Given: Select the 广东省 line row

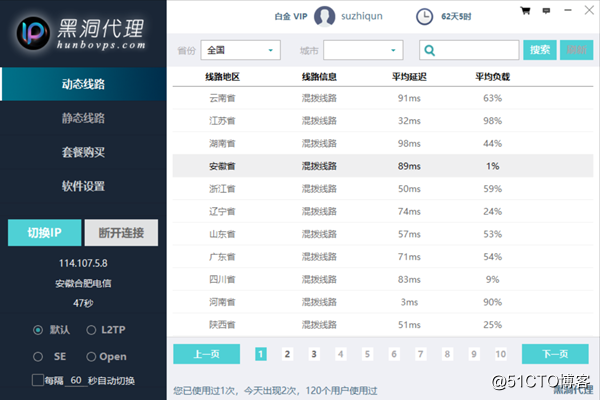Looking at the screenshot, I should click(383, 256).
